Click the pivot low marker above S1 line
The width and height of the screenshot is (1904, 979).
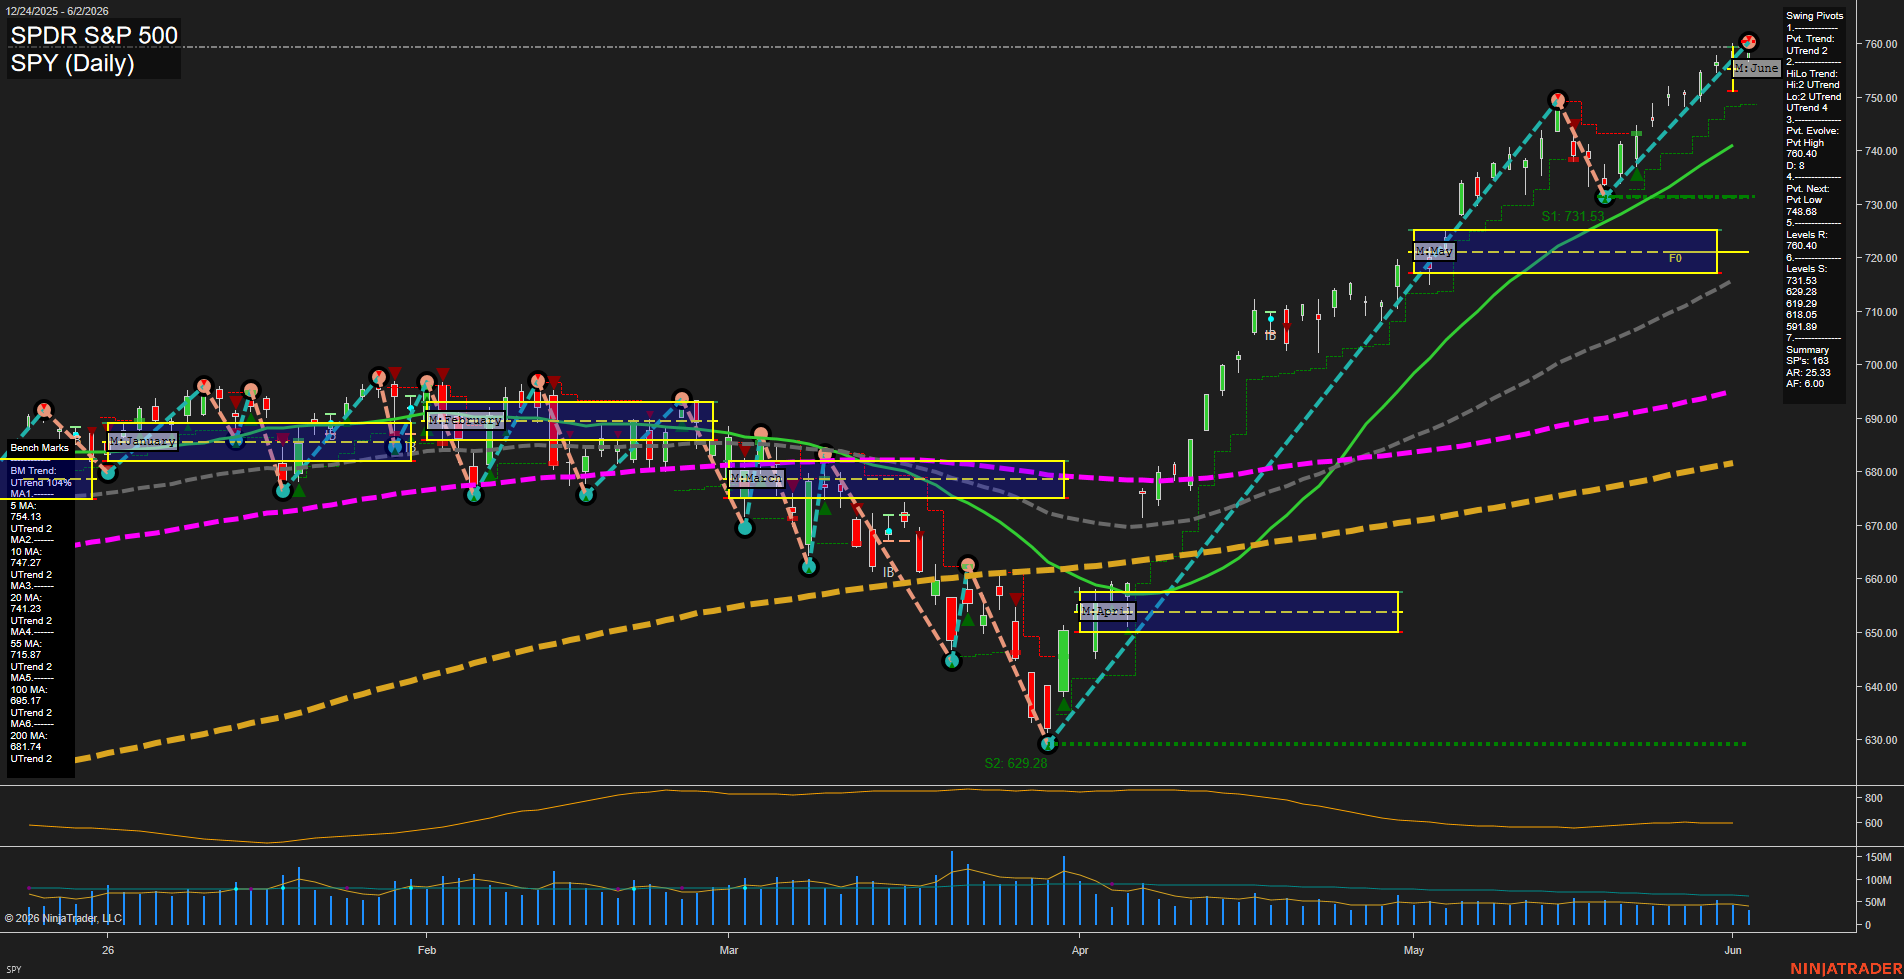pos(1604,197)
